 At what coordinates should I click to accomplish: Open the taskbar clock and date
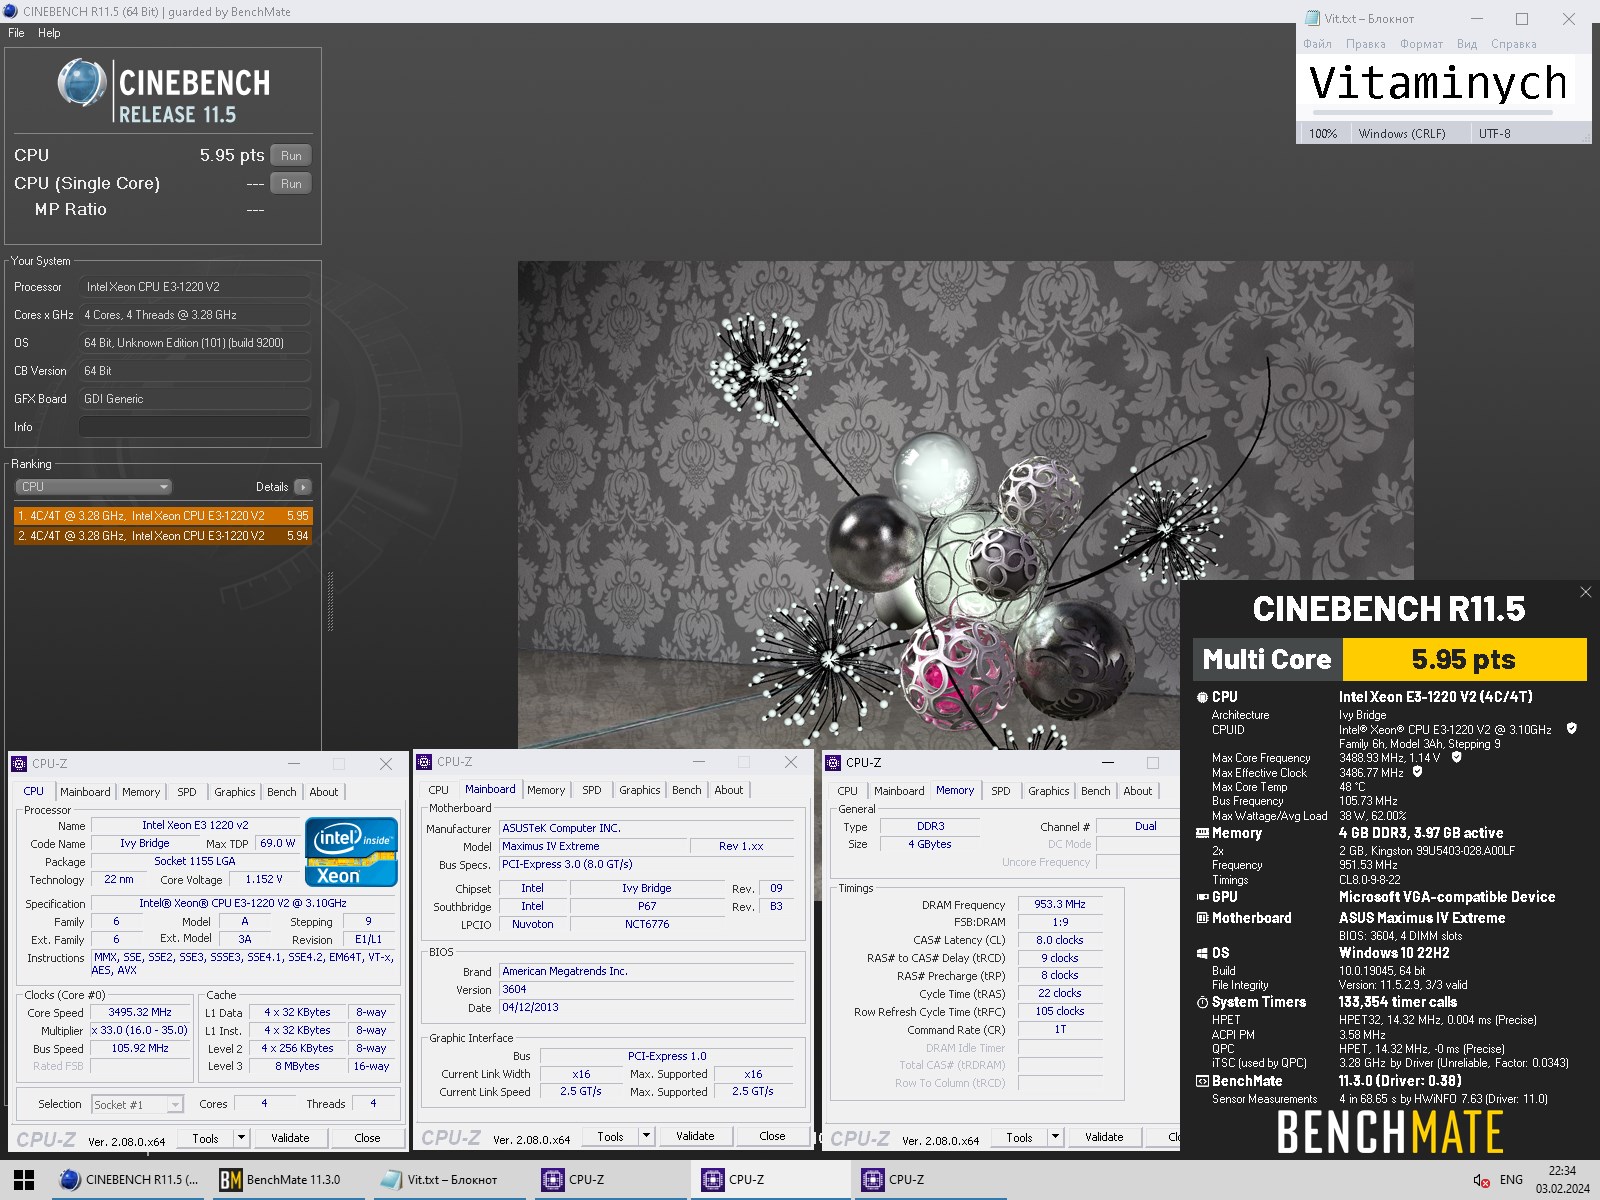click(1562, 1180)
